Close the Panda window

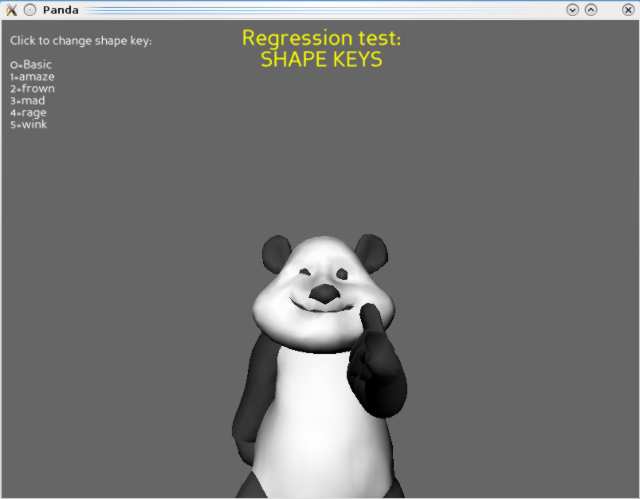(628, 10)
